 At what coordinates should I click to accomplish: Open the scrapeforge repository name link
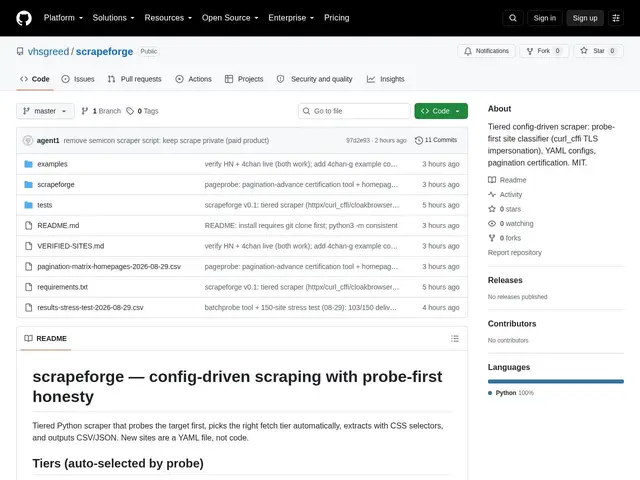[x=104, y=51]
